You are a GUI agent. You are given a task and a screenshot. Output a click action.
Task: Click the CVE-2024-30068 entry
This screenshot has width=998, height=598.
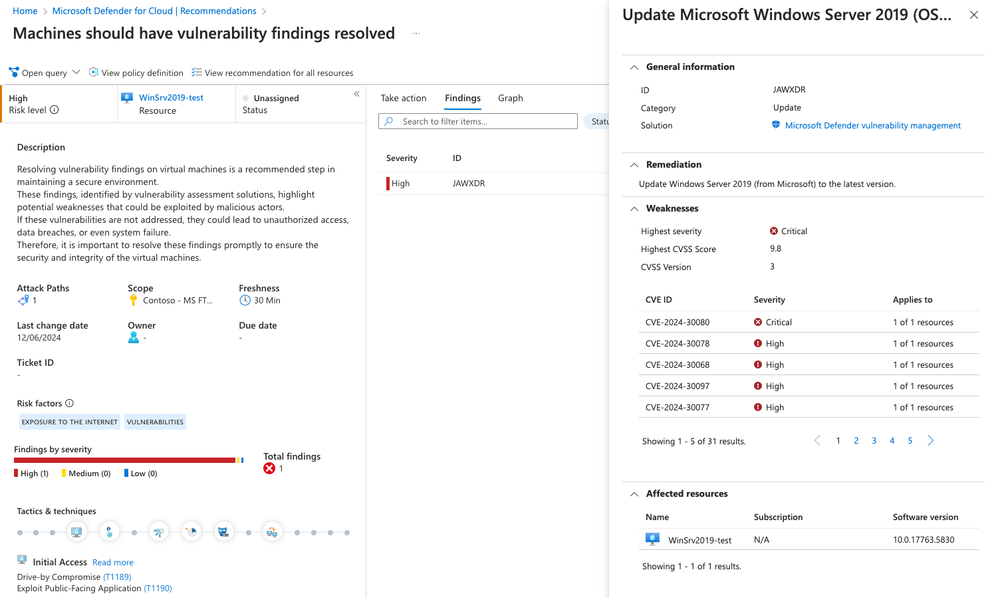pos(677,365)
